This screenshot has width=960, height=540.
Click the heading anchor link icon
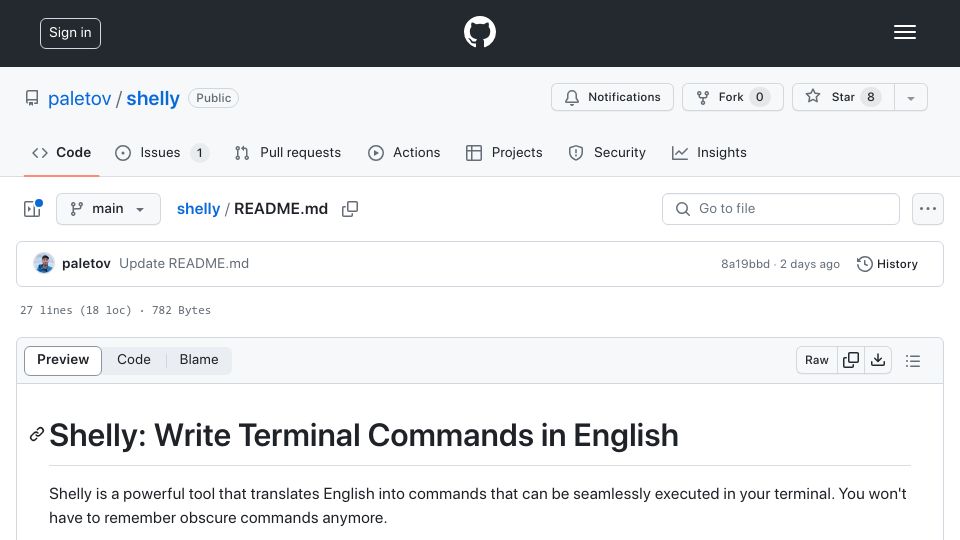pyautogui.click(x=37, y=435)
